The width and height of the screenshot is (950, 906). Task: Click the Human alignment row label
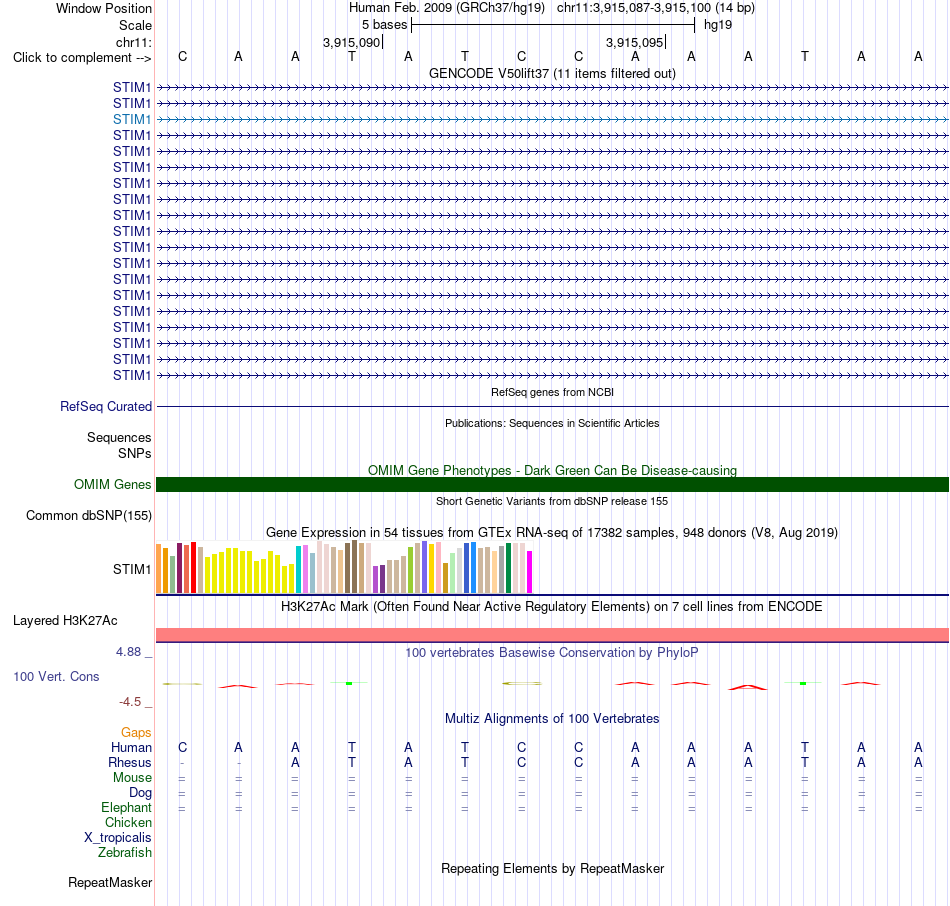(x=131, y=747)
